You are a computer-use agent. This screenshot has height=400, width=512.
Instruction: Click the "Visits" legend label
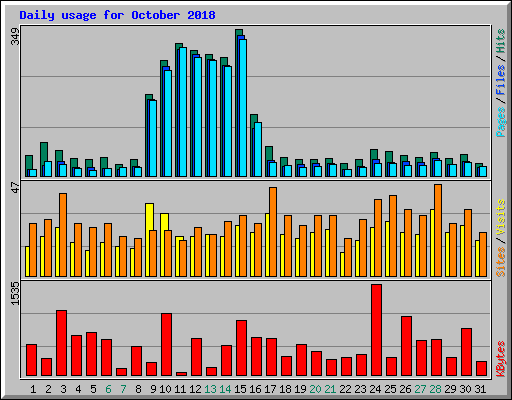click(501, 218)
